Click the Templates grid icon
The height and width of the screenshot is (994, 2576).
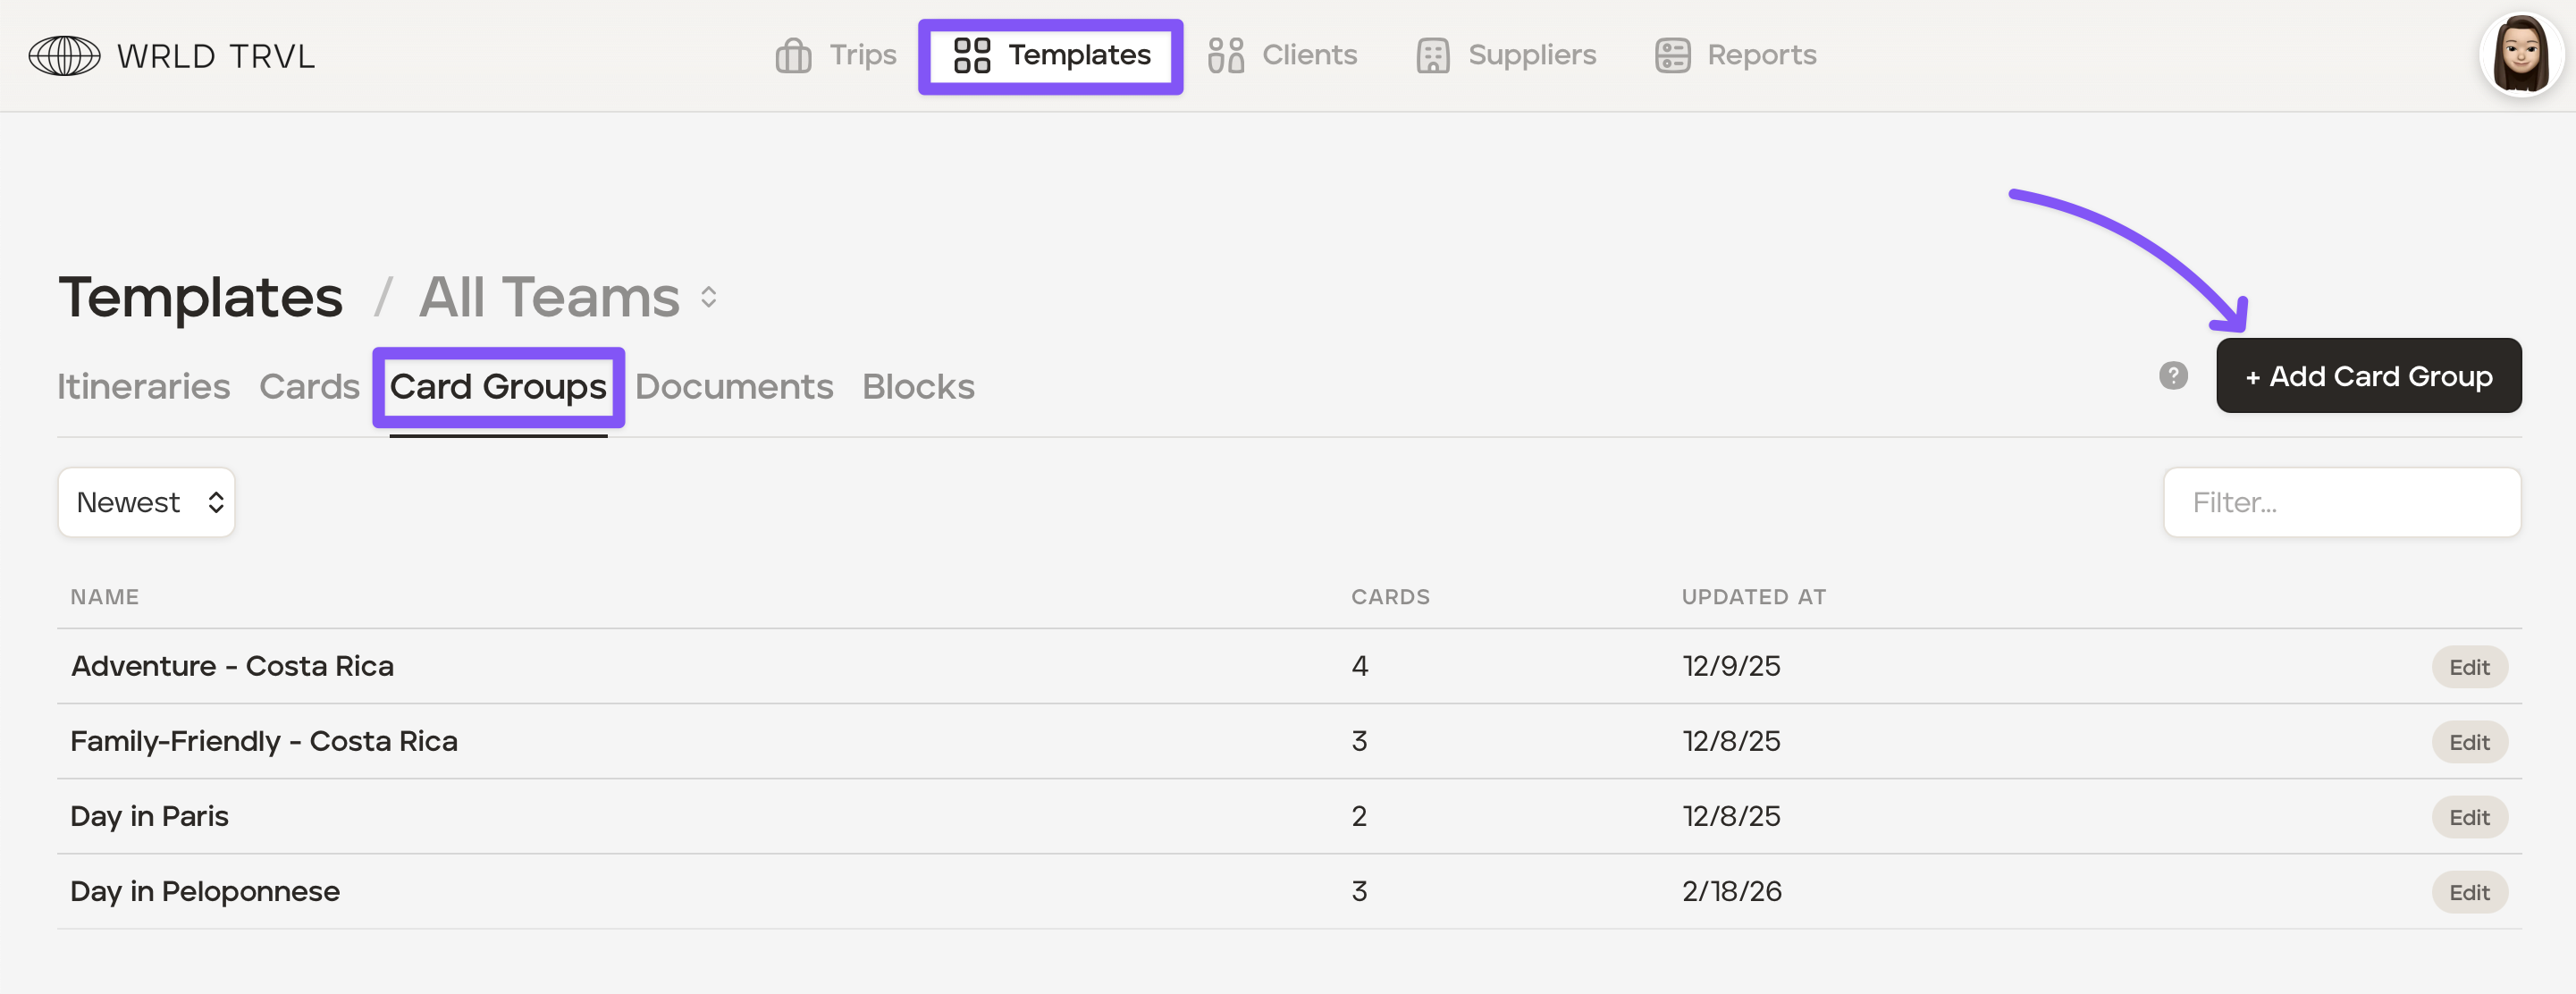971,56
